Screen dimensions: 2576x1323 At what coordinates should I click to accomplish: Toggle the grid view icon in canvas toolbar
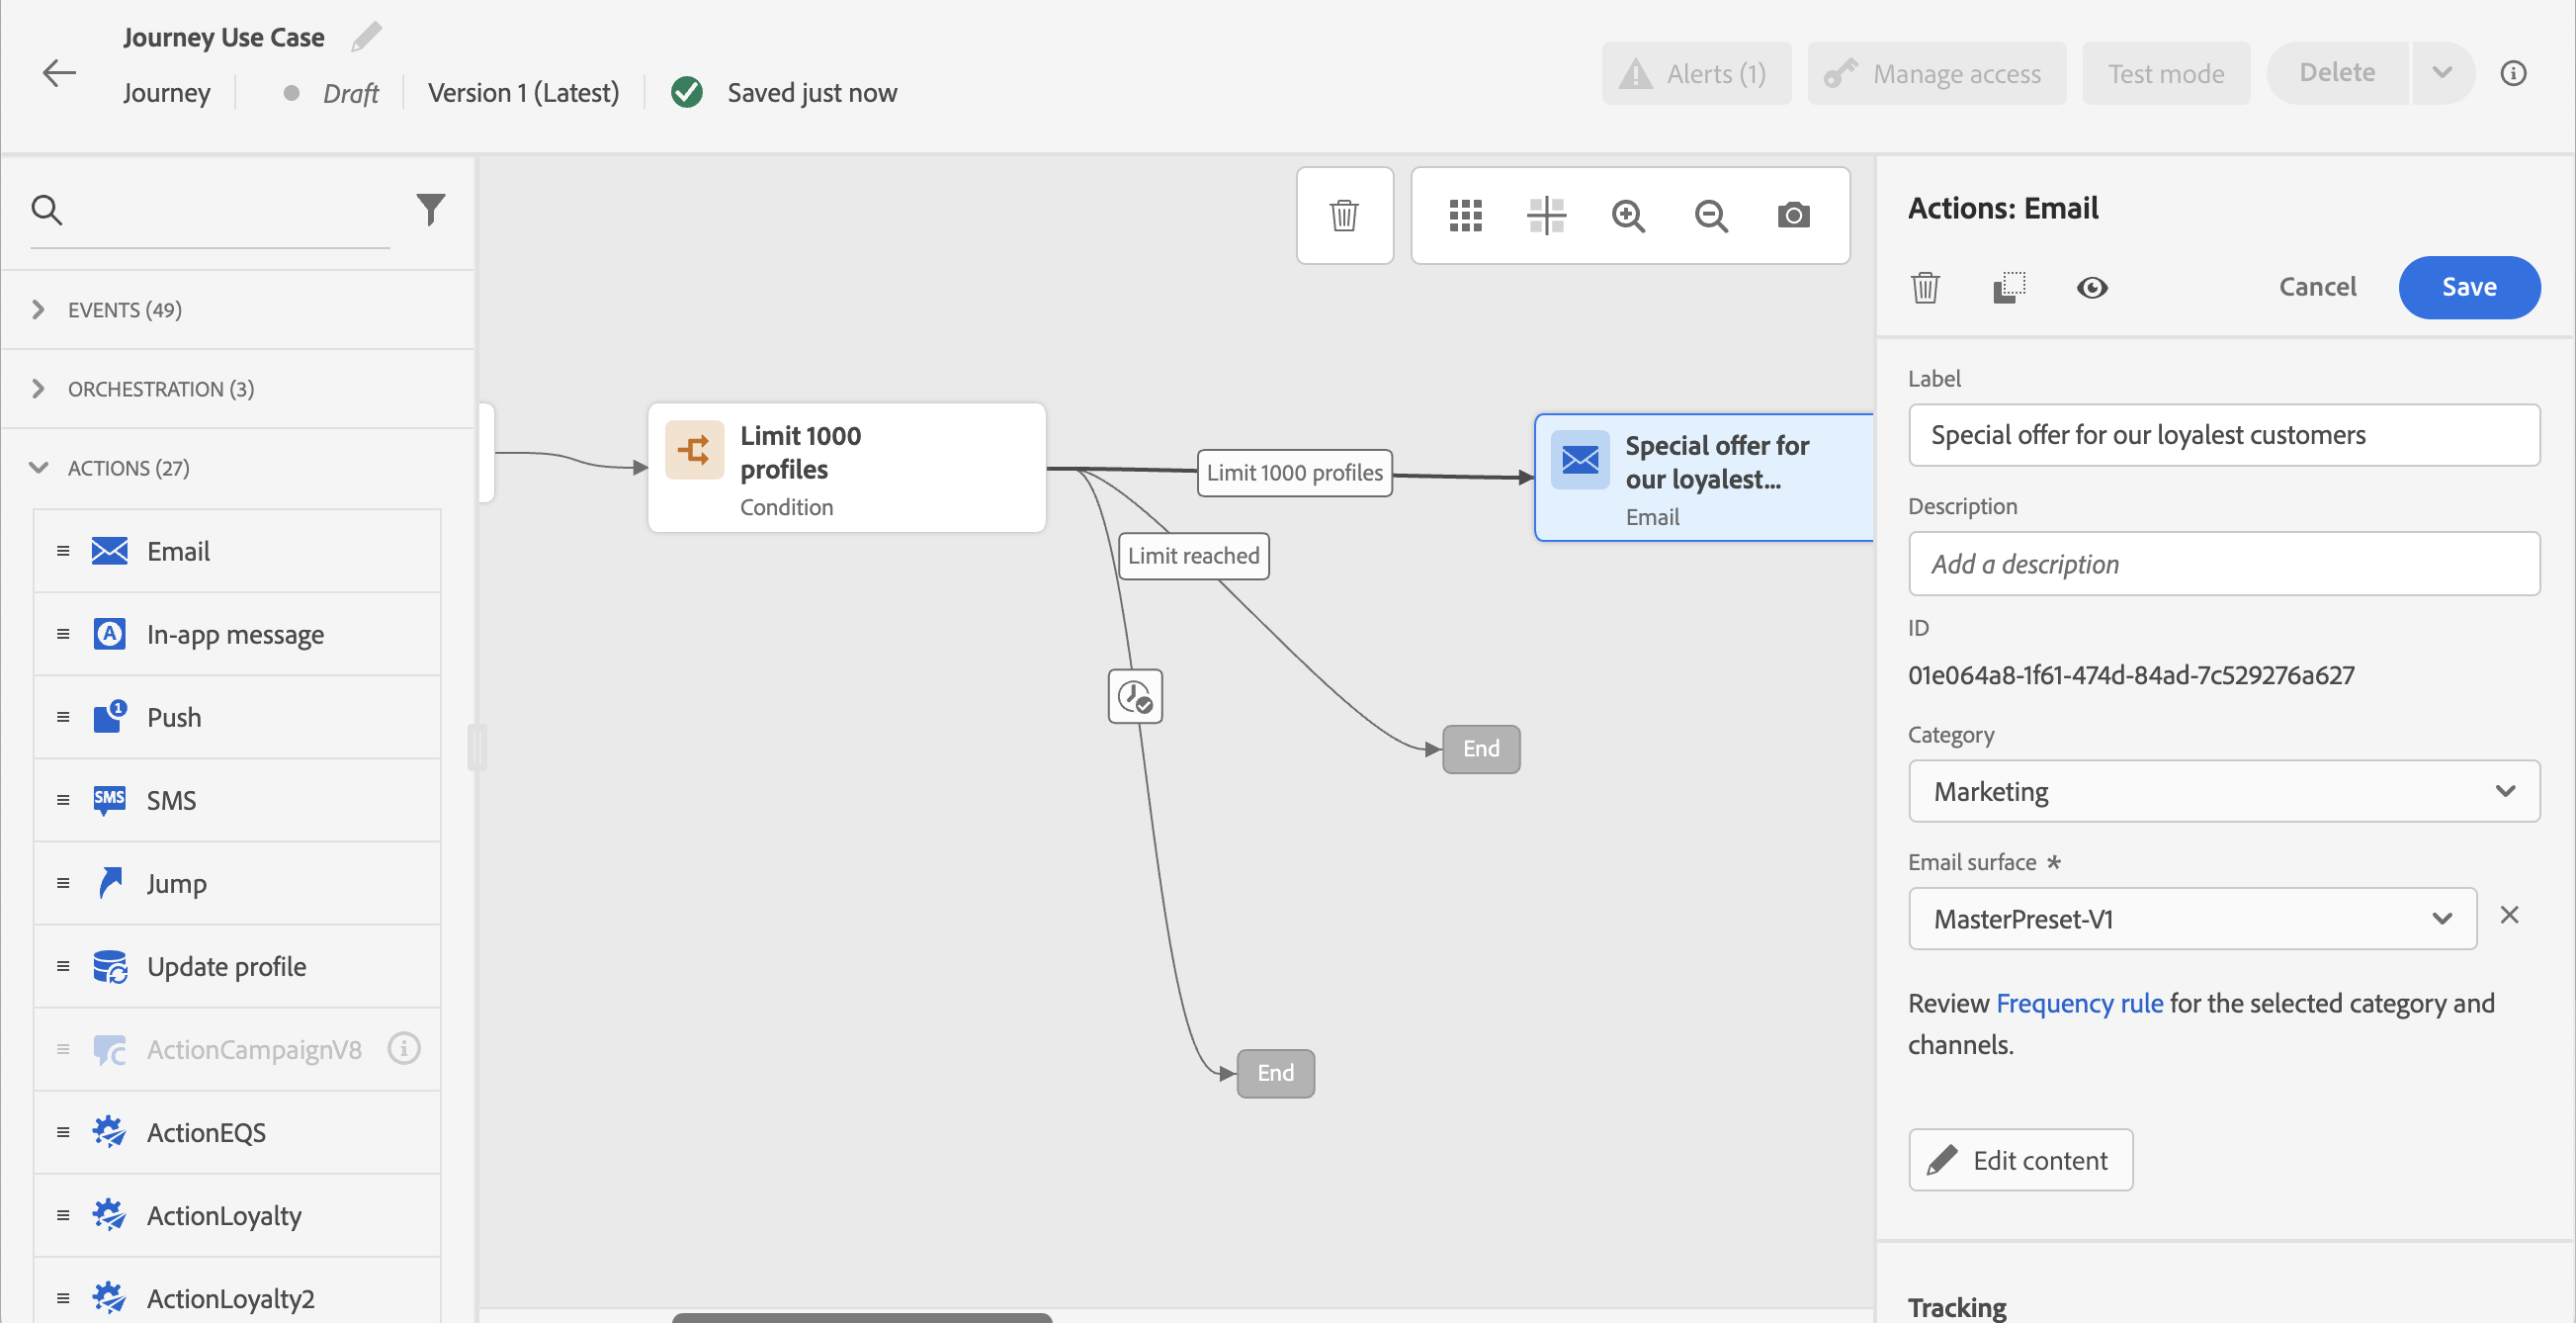pyautogui.click(x=1465, y=215)
